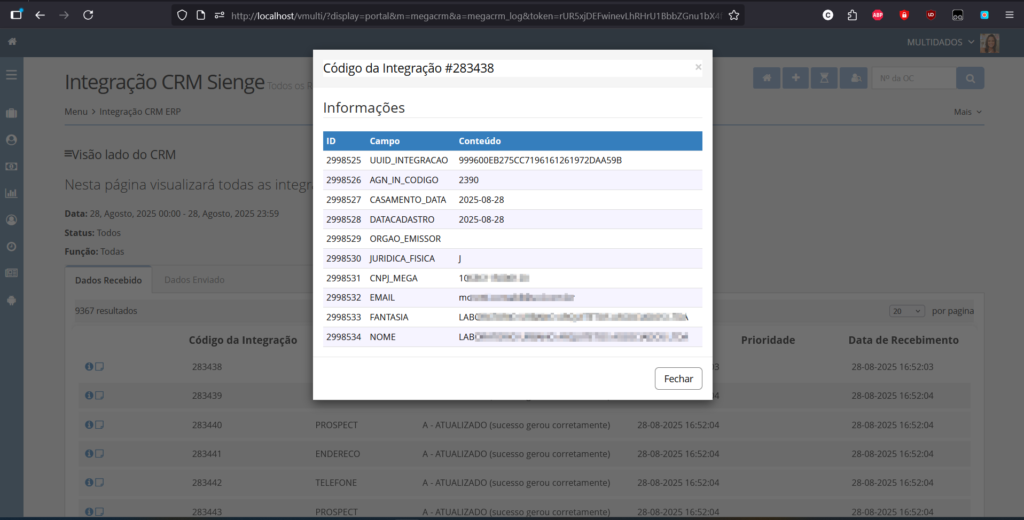Click the magnifier search button
Screen dimensions: 1024x520
pos(969,79)
